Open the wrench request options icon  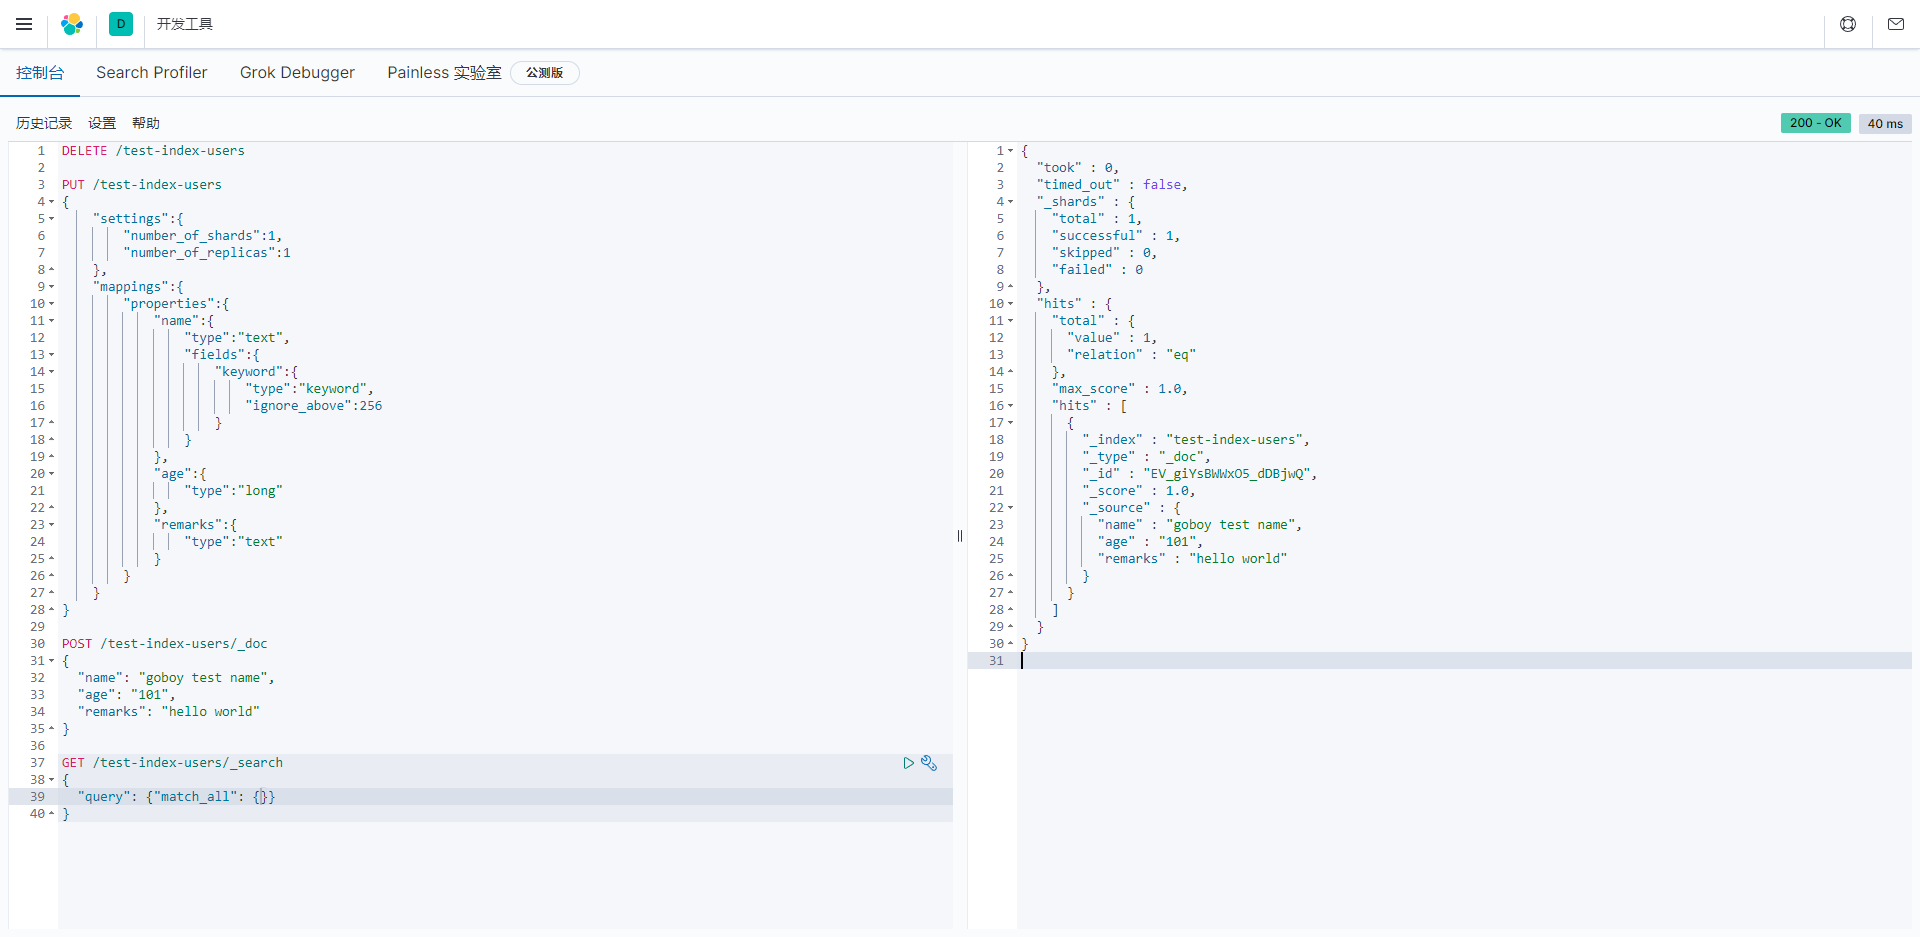(929, 763)
